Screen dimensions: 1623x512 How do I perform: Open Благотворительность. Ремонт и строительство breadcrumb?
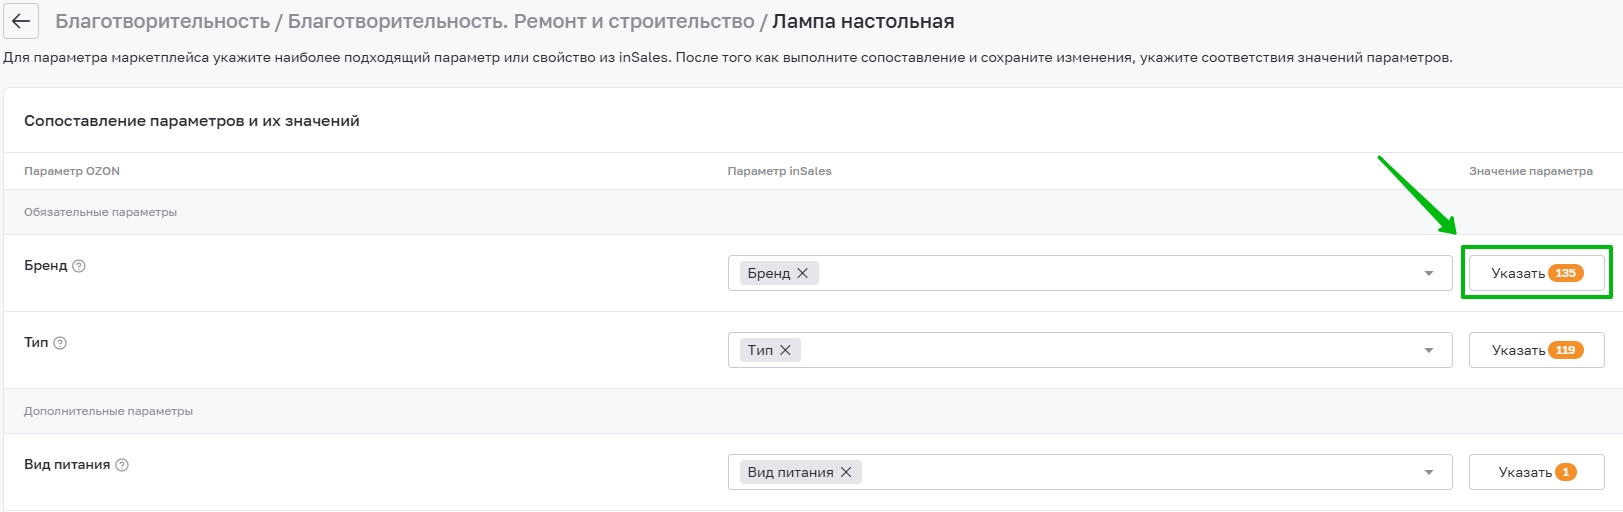click(521, 21)
